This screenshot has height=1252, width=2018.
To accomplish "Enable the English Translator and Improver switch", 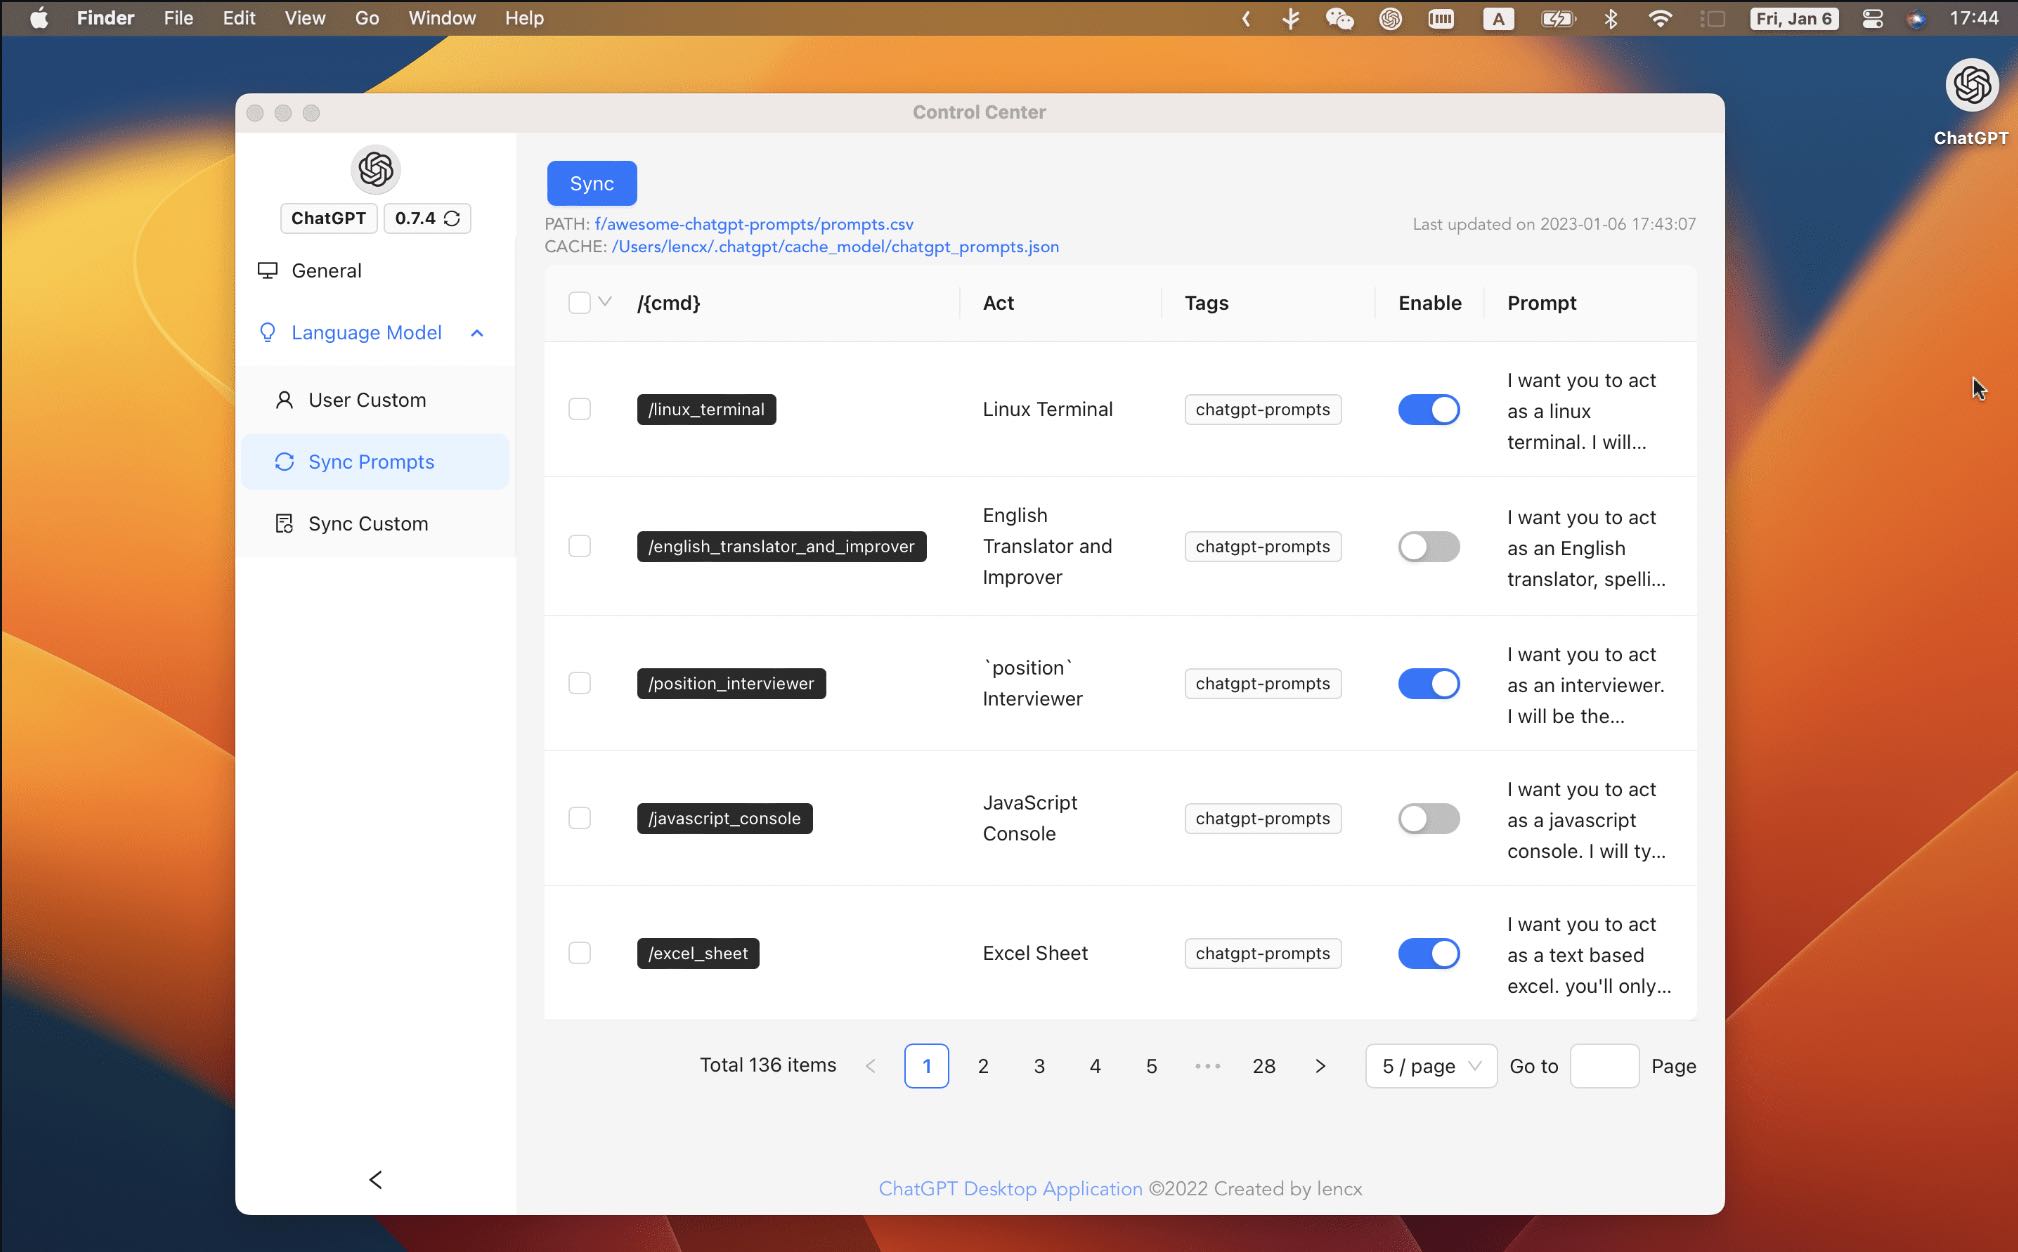I will [1429, 546].
